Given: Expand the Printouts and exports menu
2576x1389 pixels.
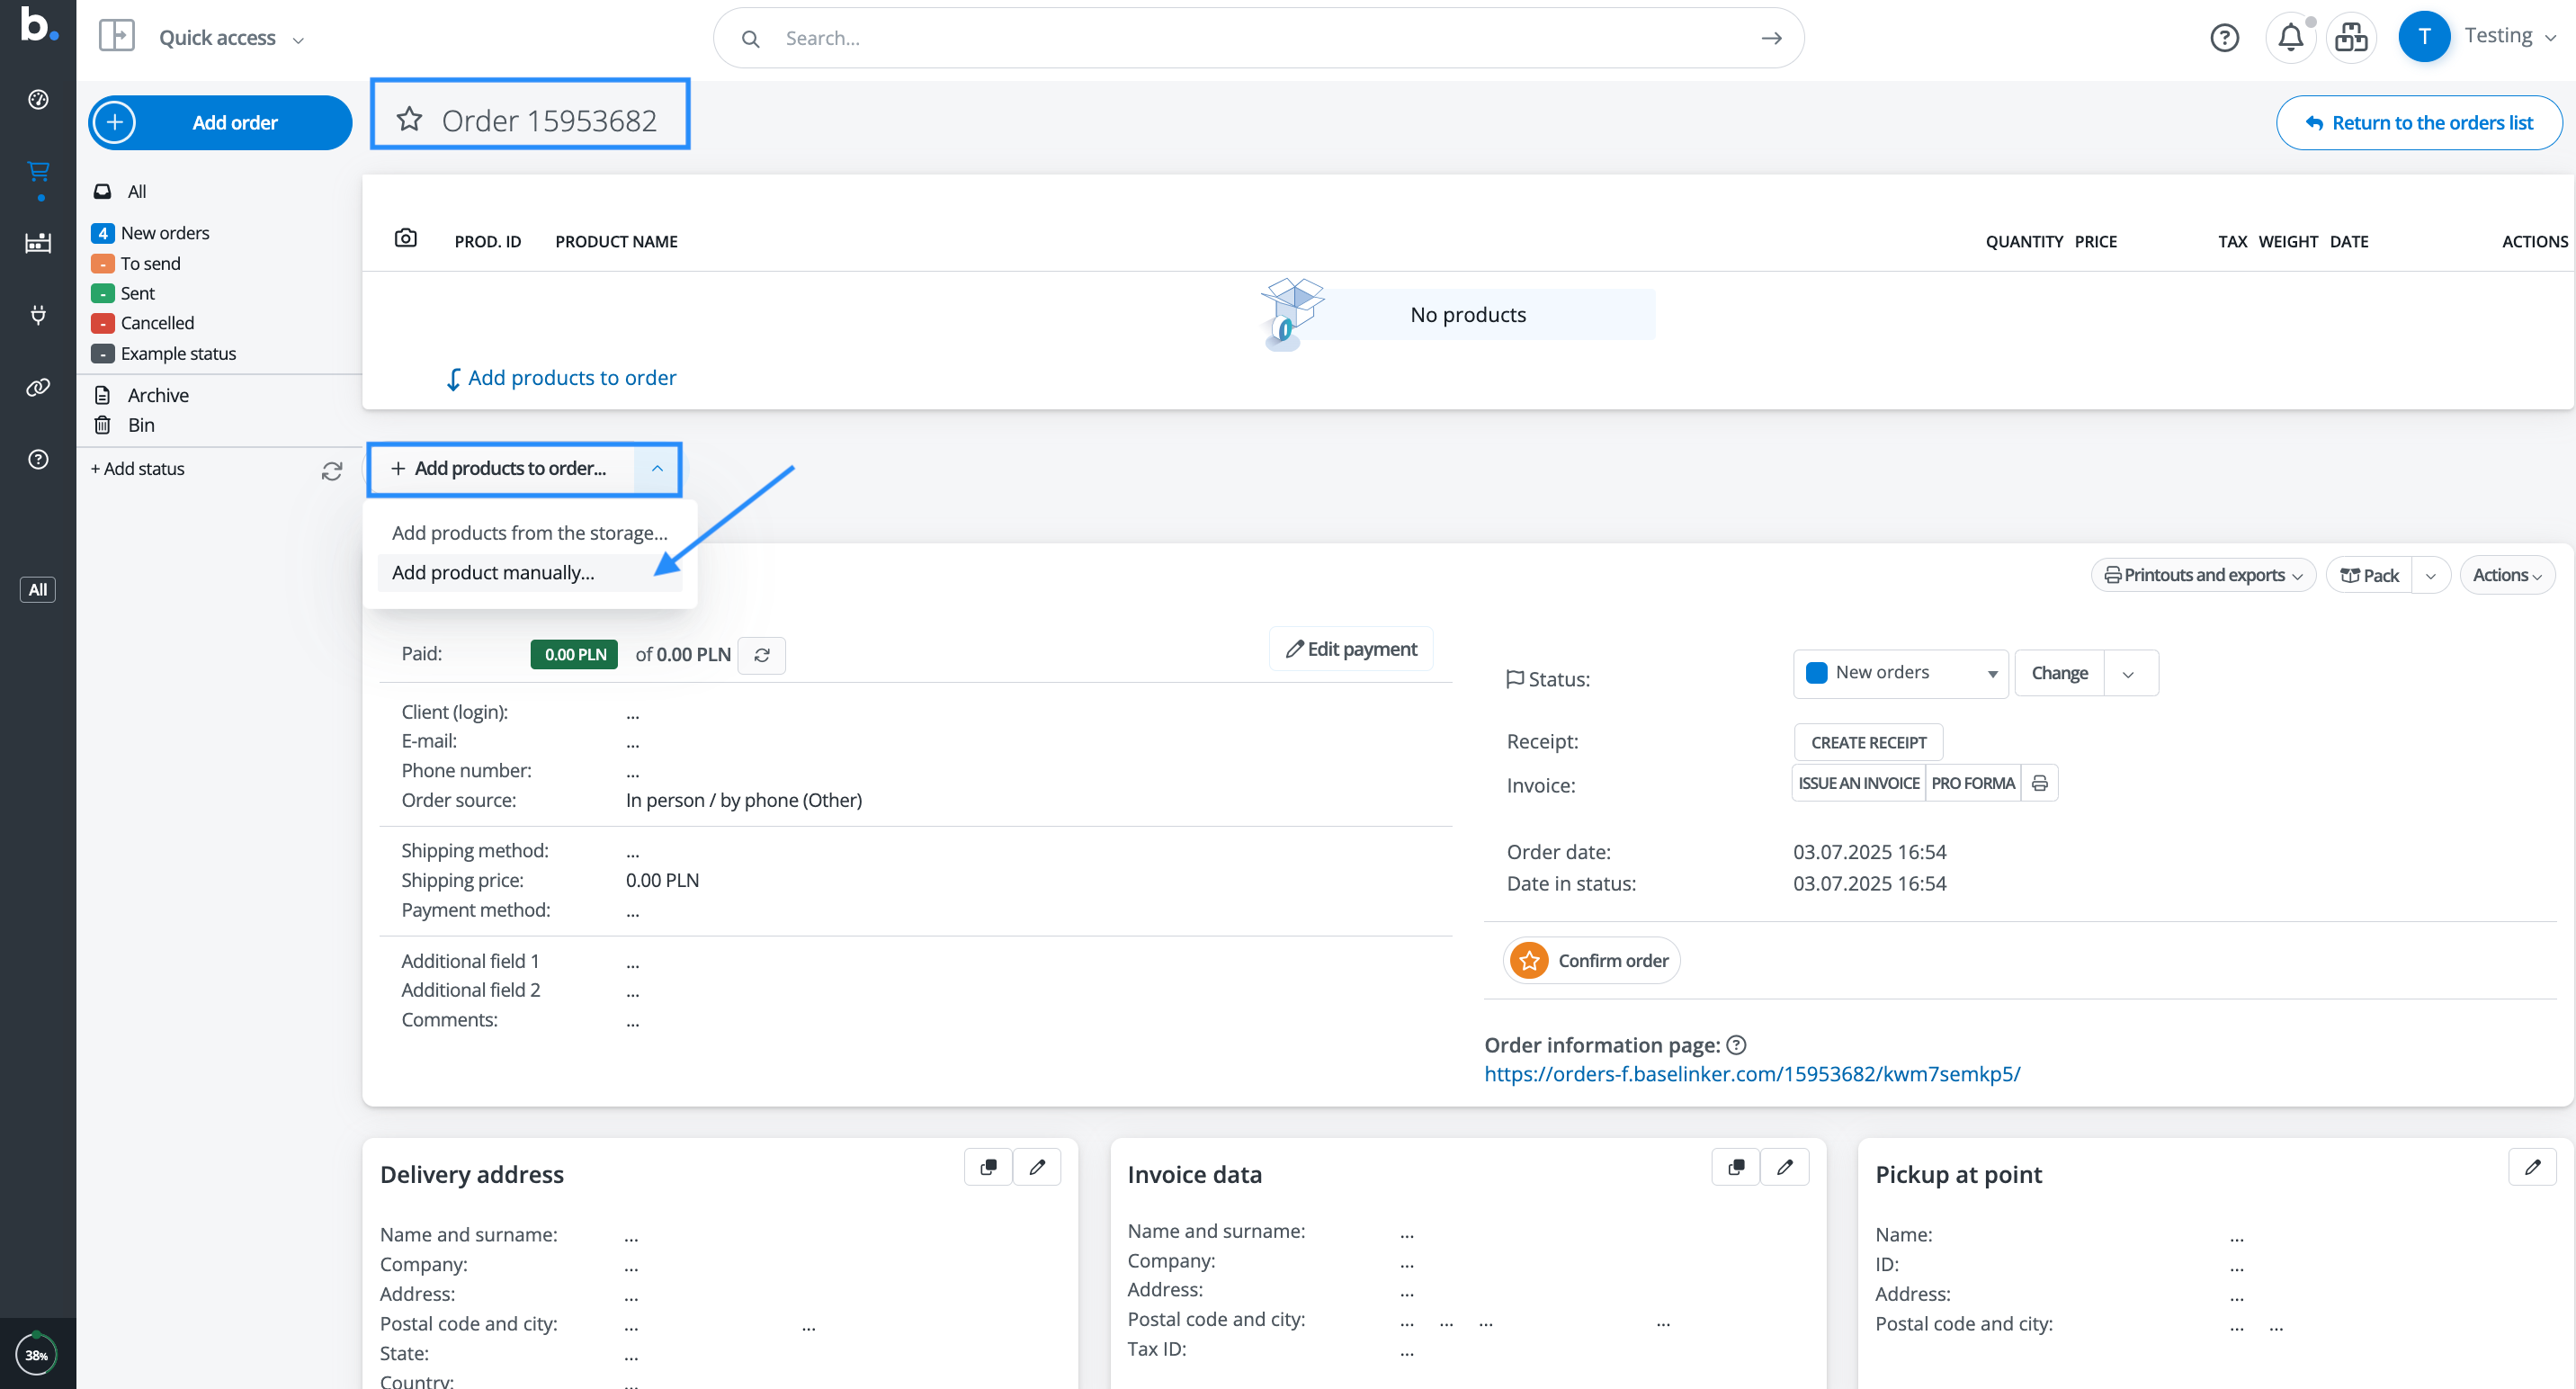Looking at the screenshot, I should (2203, 575).
